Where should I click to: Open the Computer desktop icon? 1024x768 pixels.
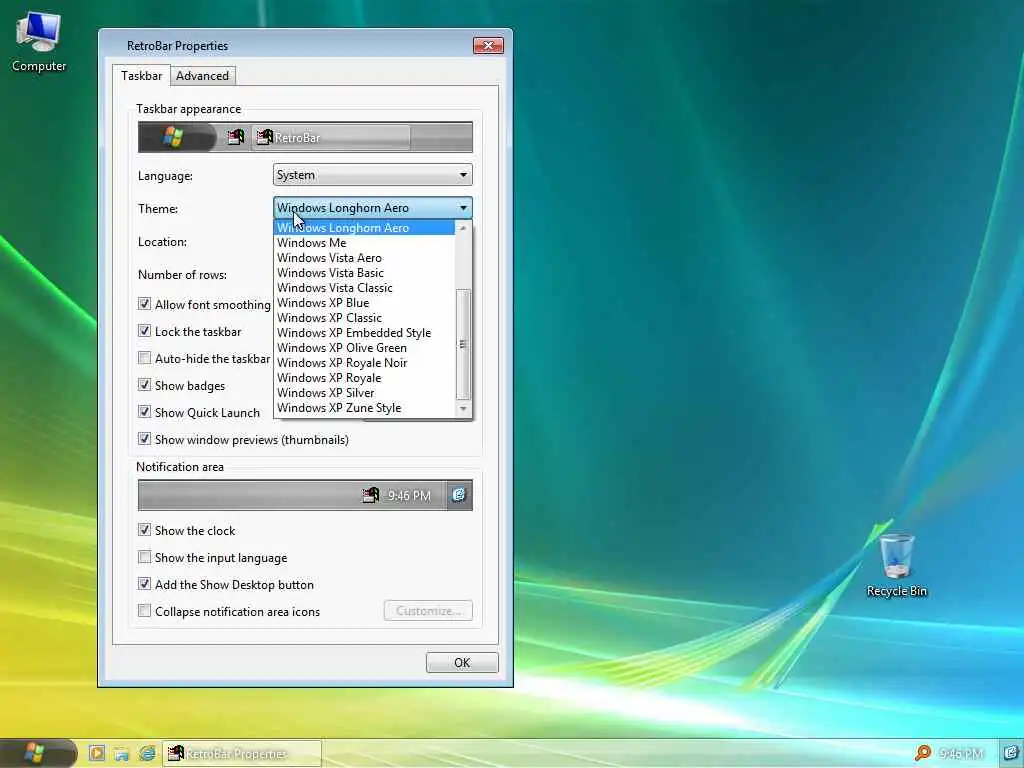tap(39, 42)
